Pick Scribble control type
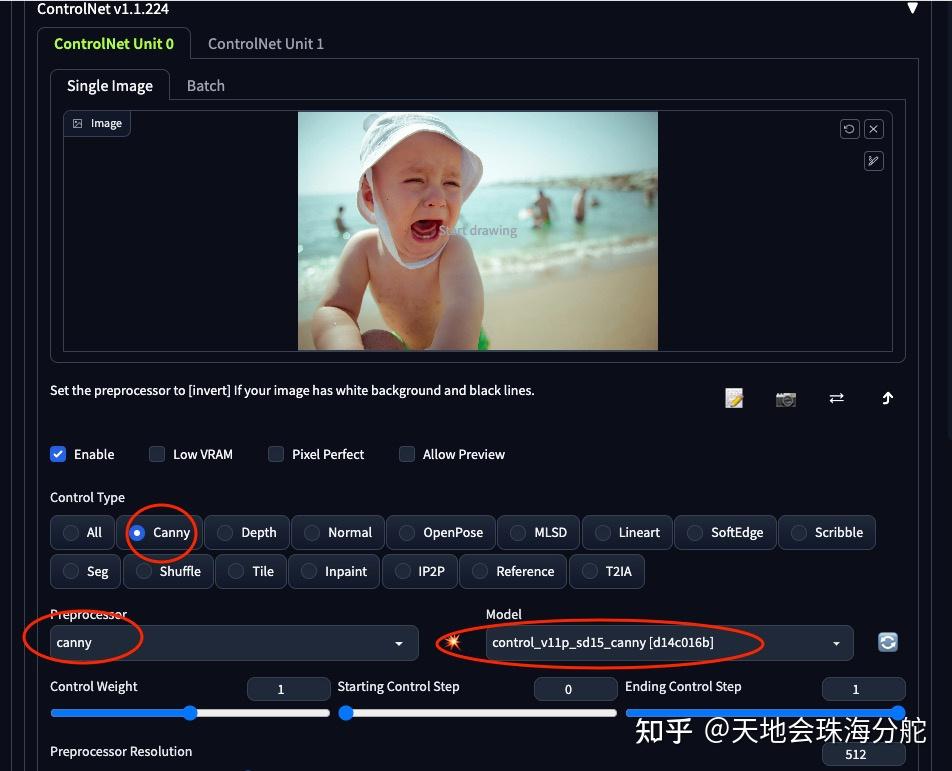 (827, 532)
